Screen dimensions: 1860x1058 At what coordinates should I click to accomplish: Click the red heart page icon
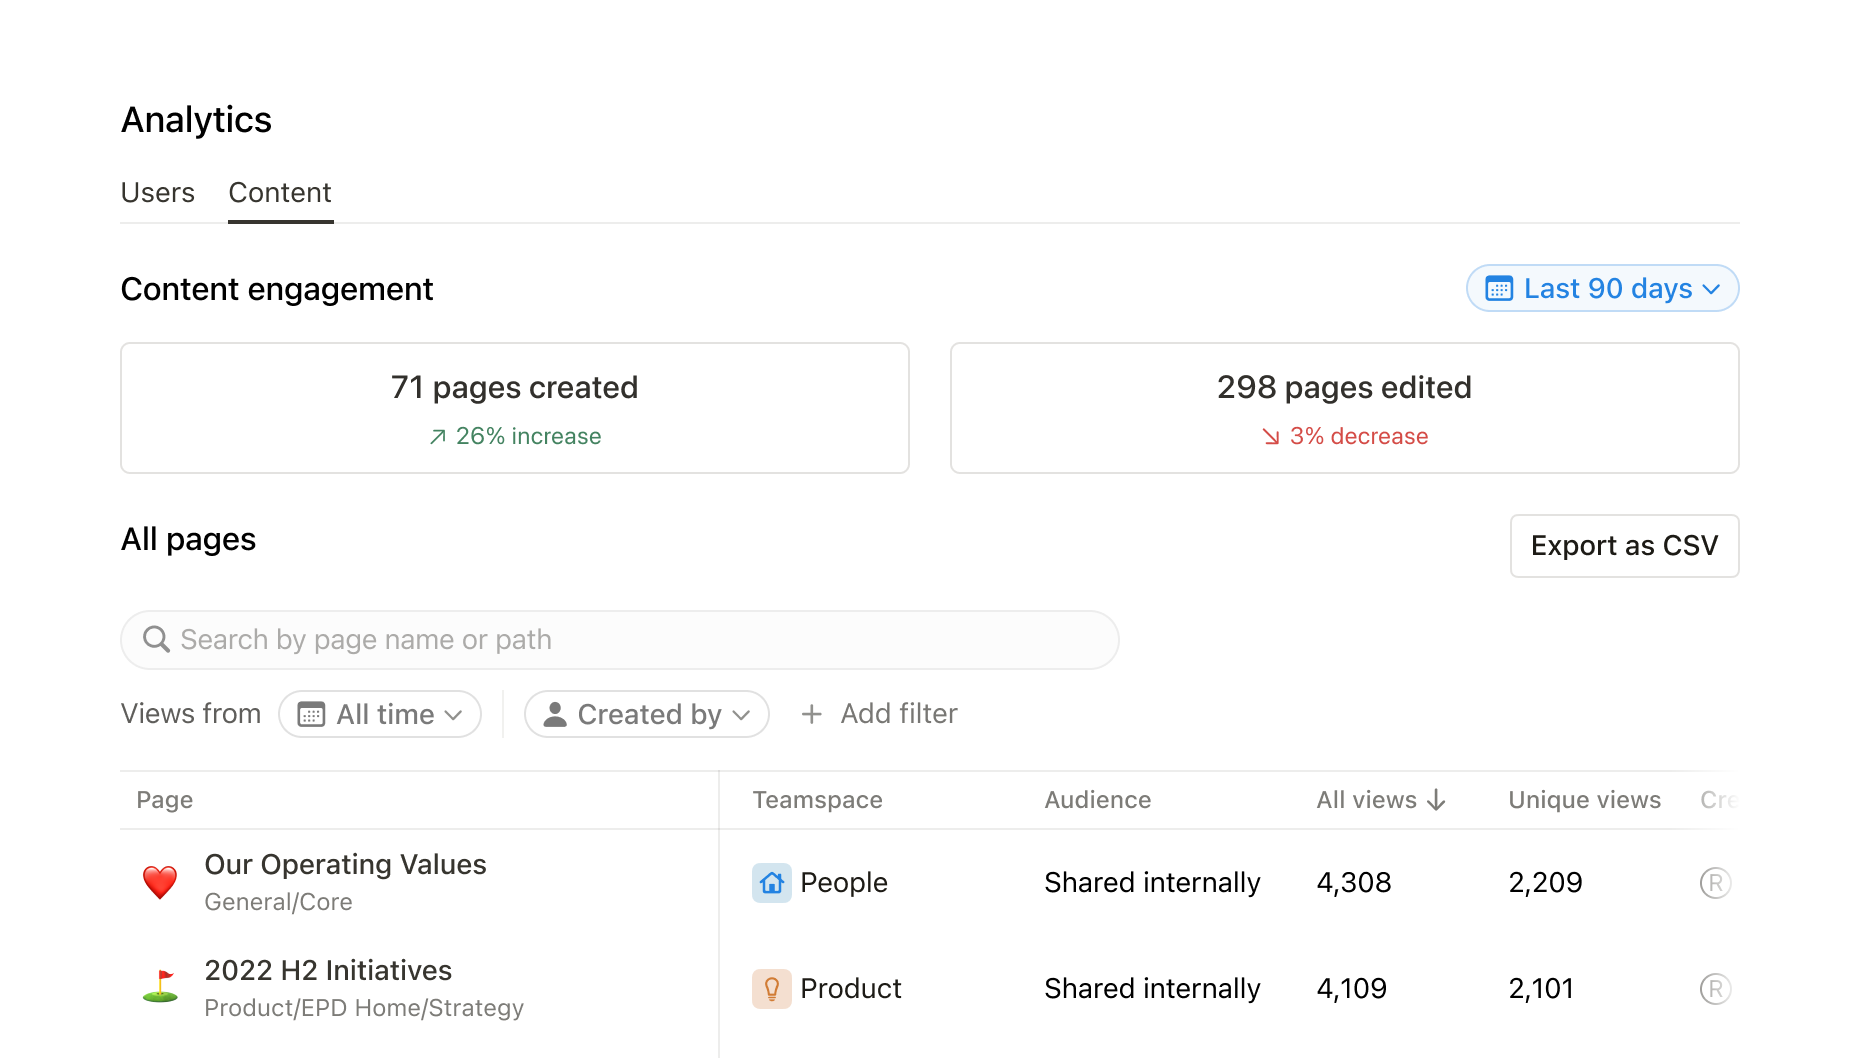click(160, 882)
